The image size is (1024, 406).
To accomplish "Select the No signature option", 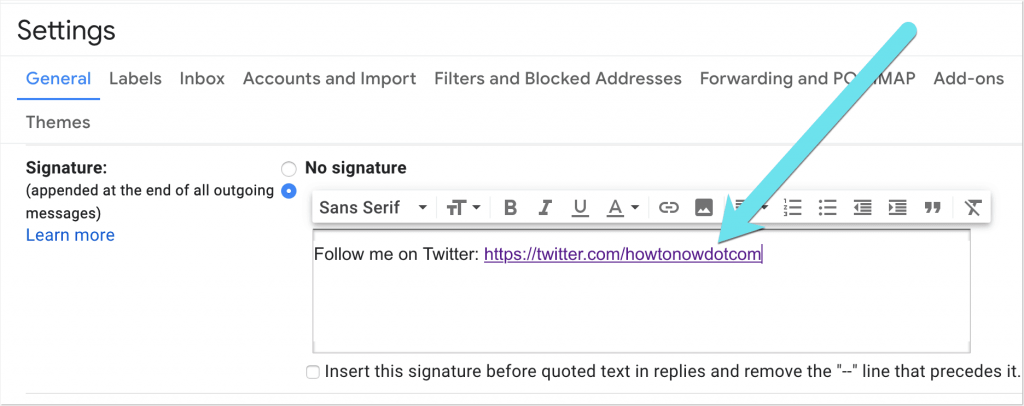I will (289, 168).
